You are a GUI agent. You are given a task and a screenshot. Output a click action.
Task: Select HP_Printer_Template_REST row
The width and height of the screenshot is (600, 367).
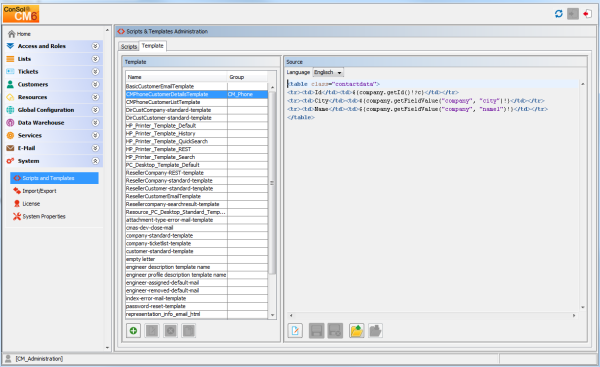(197, 149)
